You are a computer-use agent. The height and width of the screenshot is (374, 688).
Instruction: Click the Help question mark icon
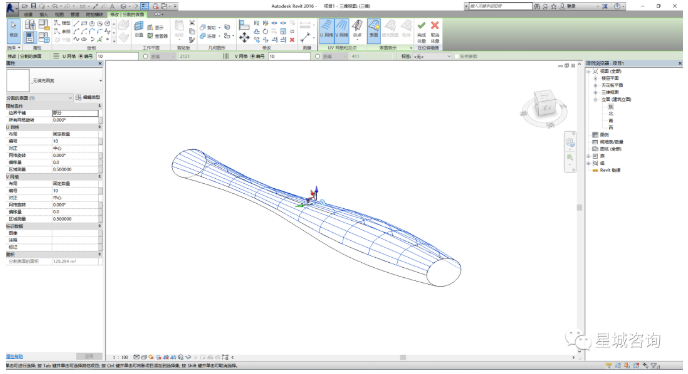(x=617, y=6)
